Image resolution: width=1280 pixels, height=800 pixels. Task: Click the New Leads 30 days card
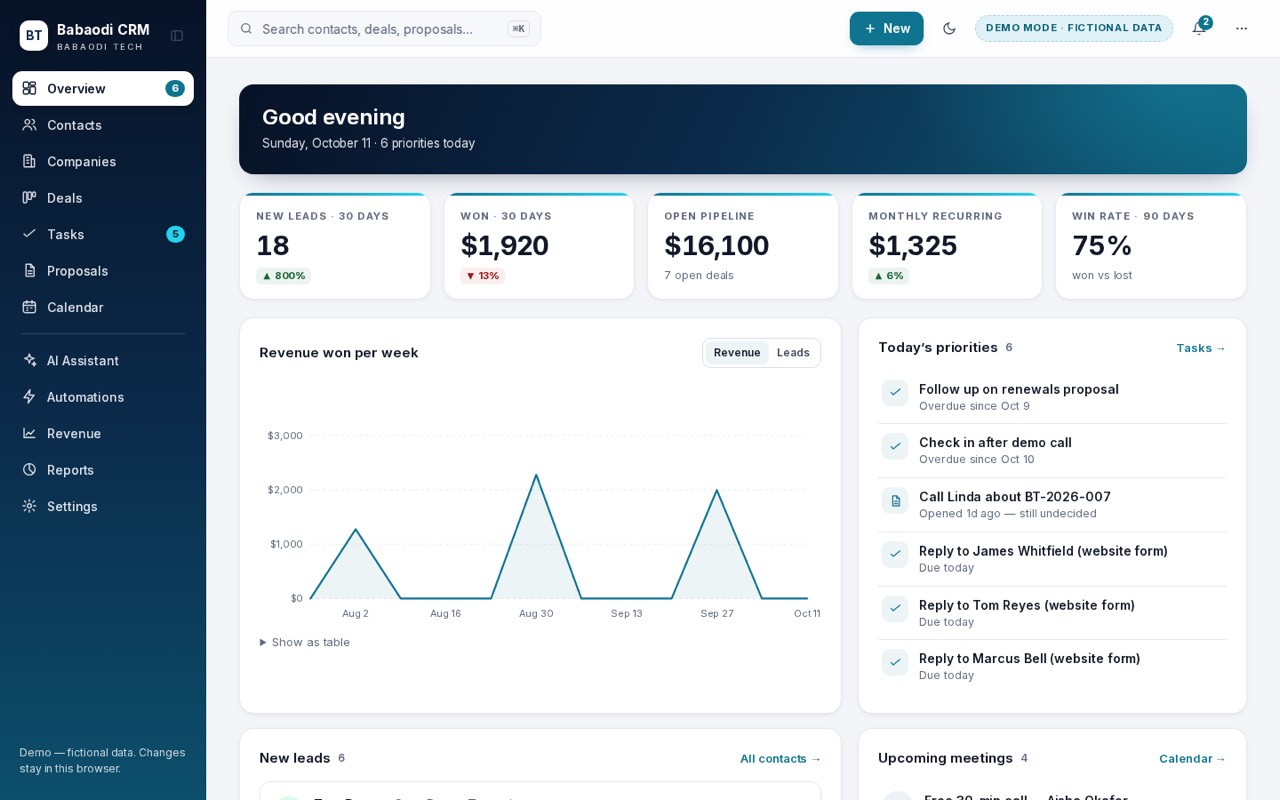[335, 246]
